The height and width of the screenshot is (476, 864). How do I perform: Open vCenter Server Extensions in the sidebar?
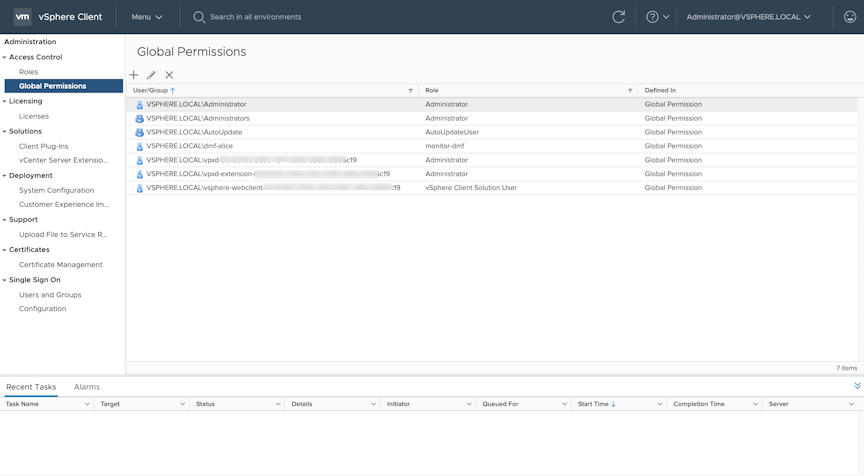click(63, 160)
